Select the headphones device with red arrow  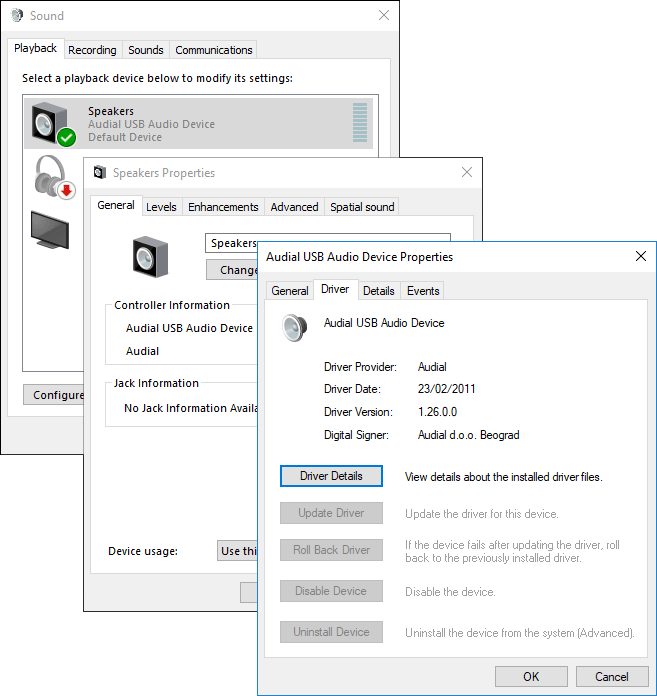[x=54, y=177]
